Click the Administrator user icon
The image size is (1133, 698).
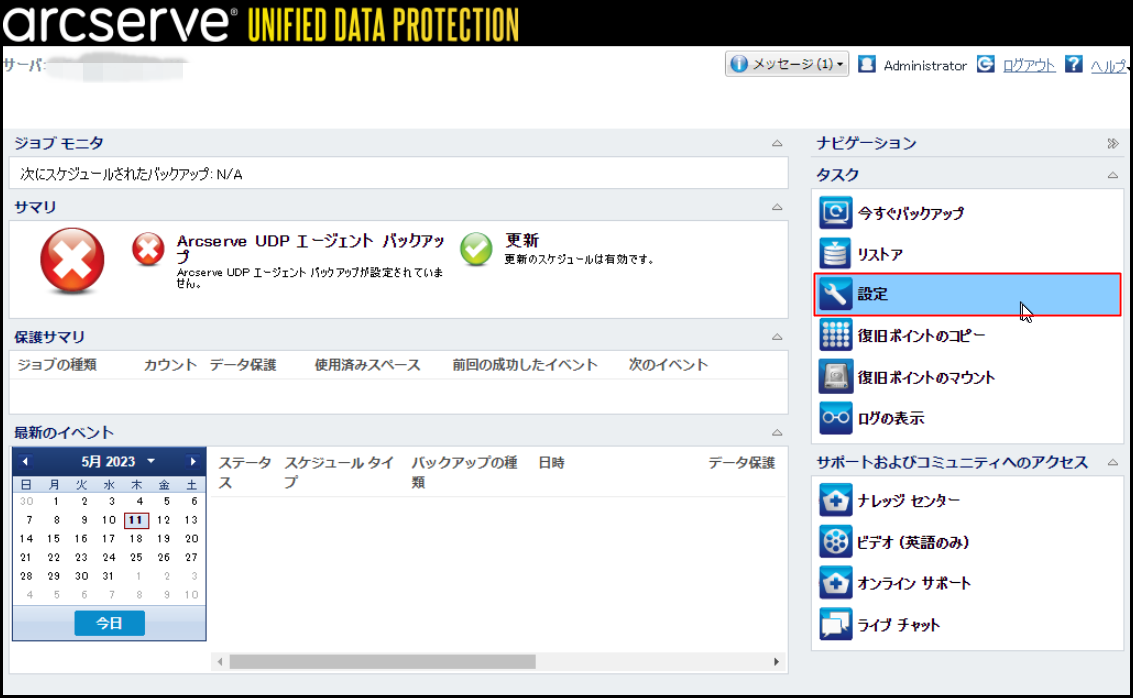866,64
